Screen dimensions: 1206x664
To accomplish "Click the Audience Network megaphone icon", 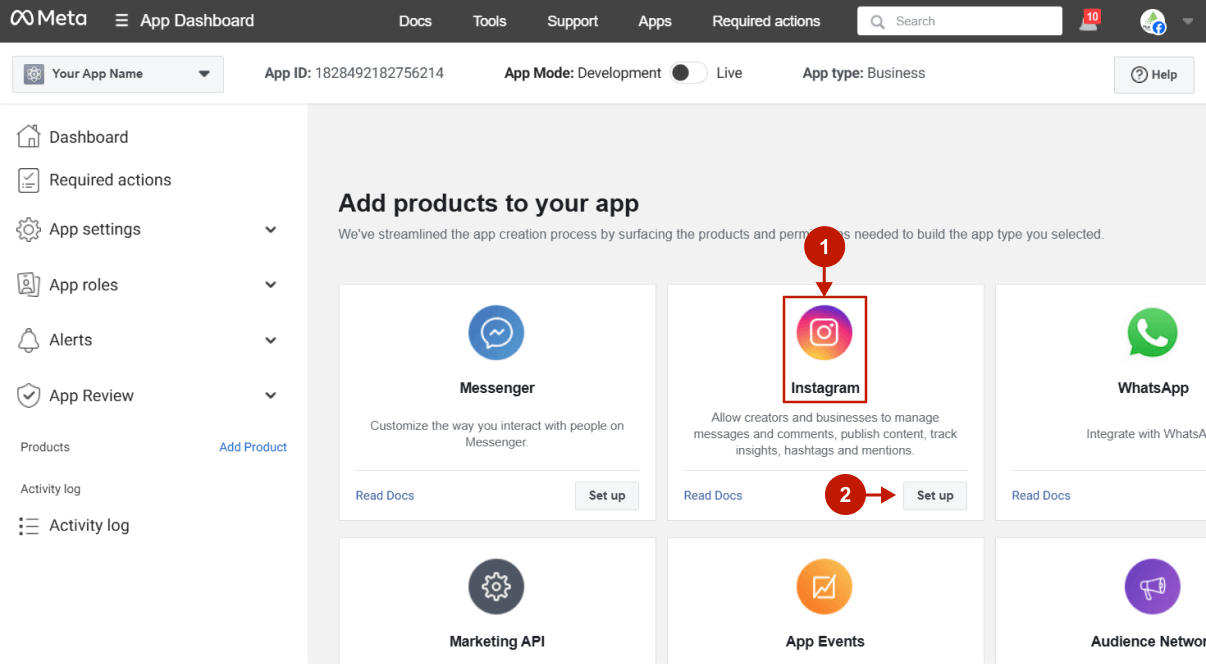I will coord(1153,586).
